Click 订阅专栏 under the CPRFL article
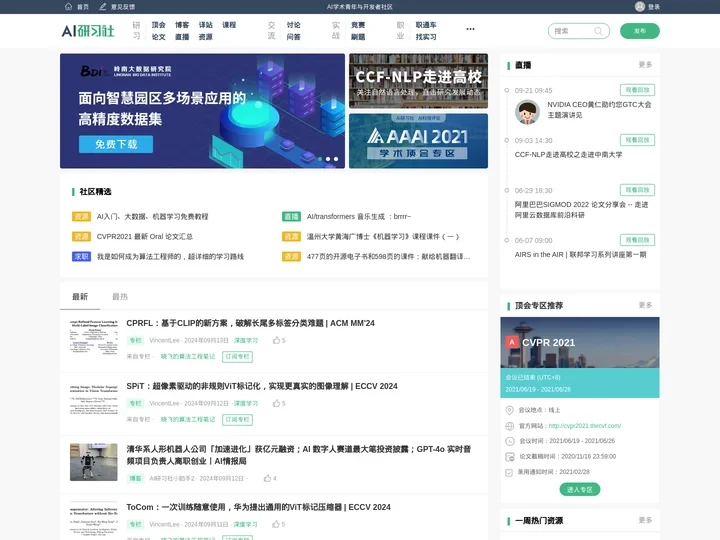Image resolution: width=720 pixels, height=540 pixels. pyautogui.click(x=237, y=357)
